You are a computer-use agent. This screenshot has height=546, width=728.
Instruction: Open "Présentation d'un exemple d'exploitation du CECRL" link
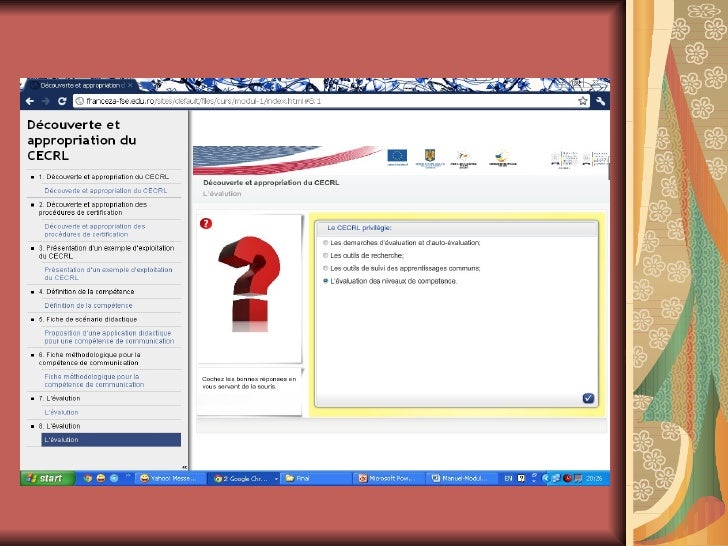(x=109, y=272)
